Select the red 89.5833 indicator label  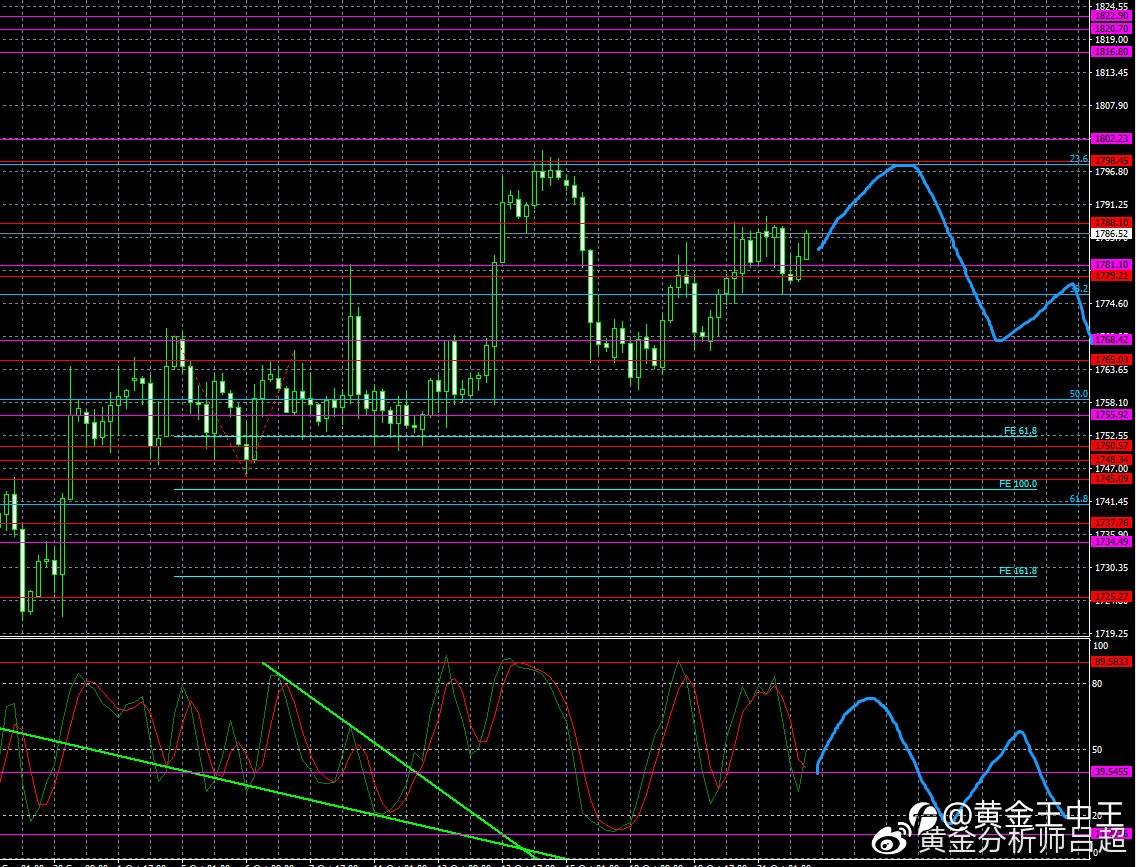click(1111, 662)
